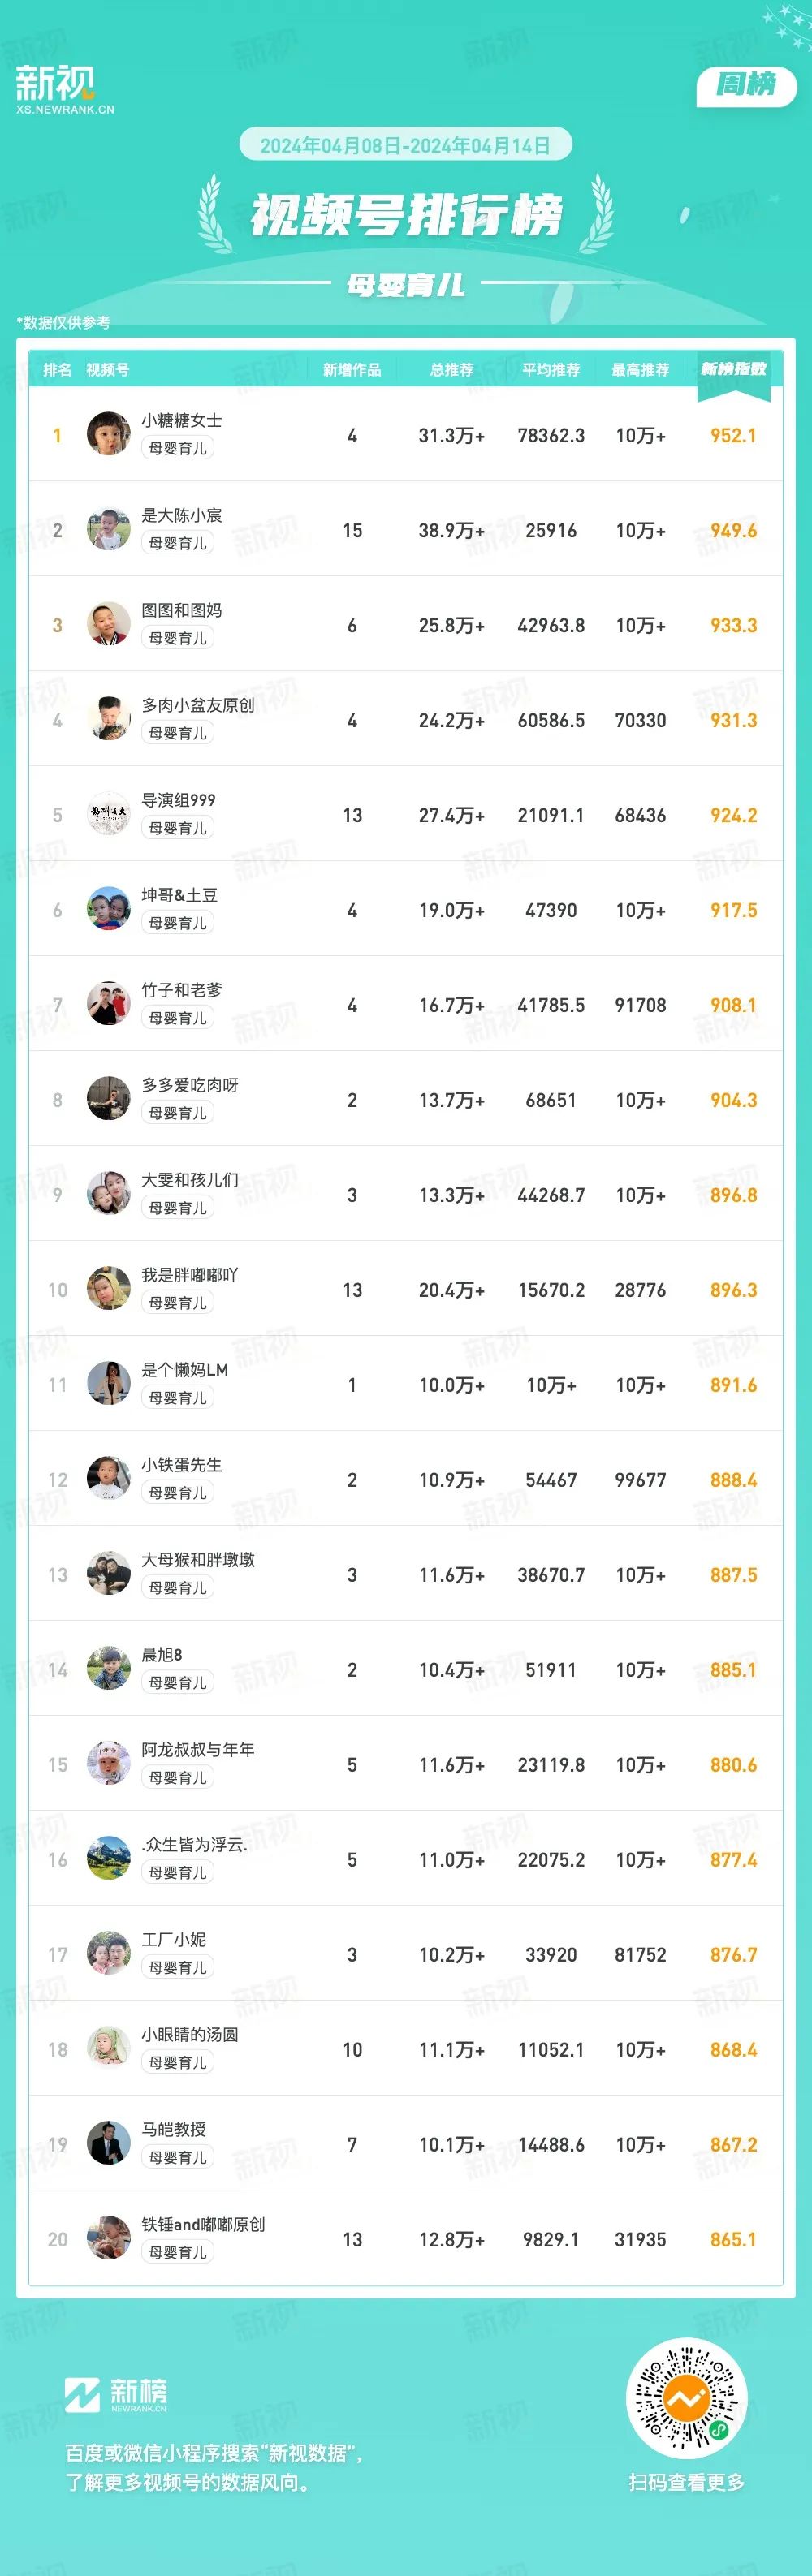Select the 新榜指数 column header
Image resolution: width=812 pixels, height=2576 pixels.
(x=733, y=369)
